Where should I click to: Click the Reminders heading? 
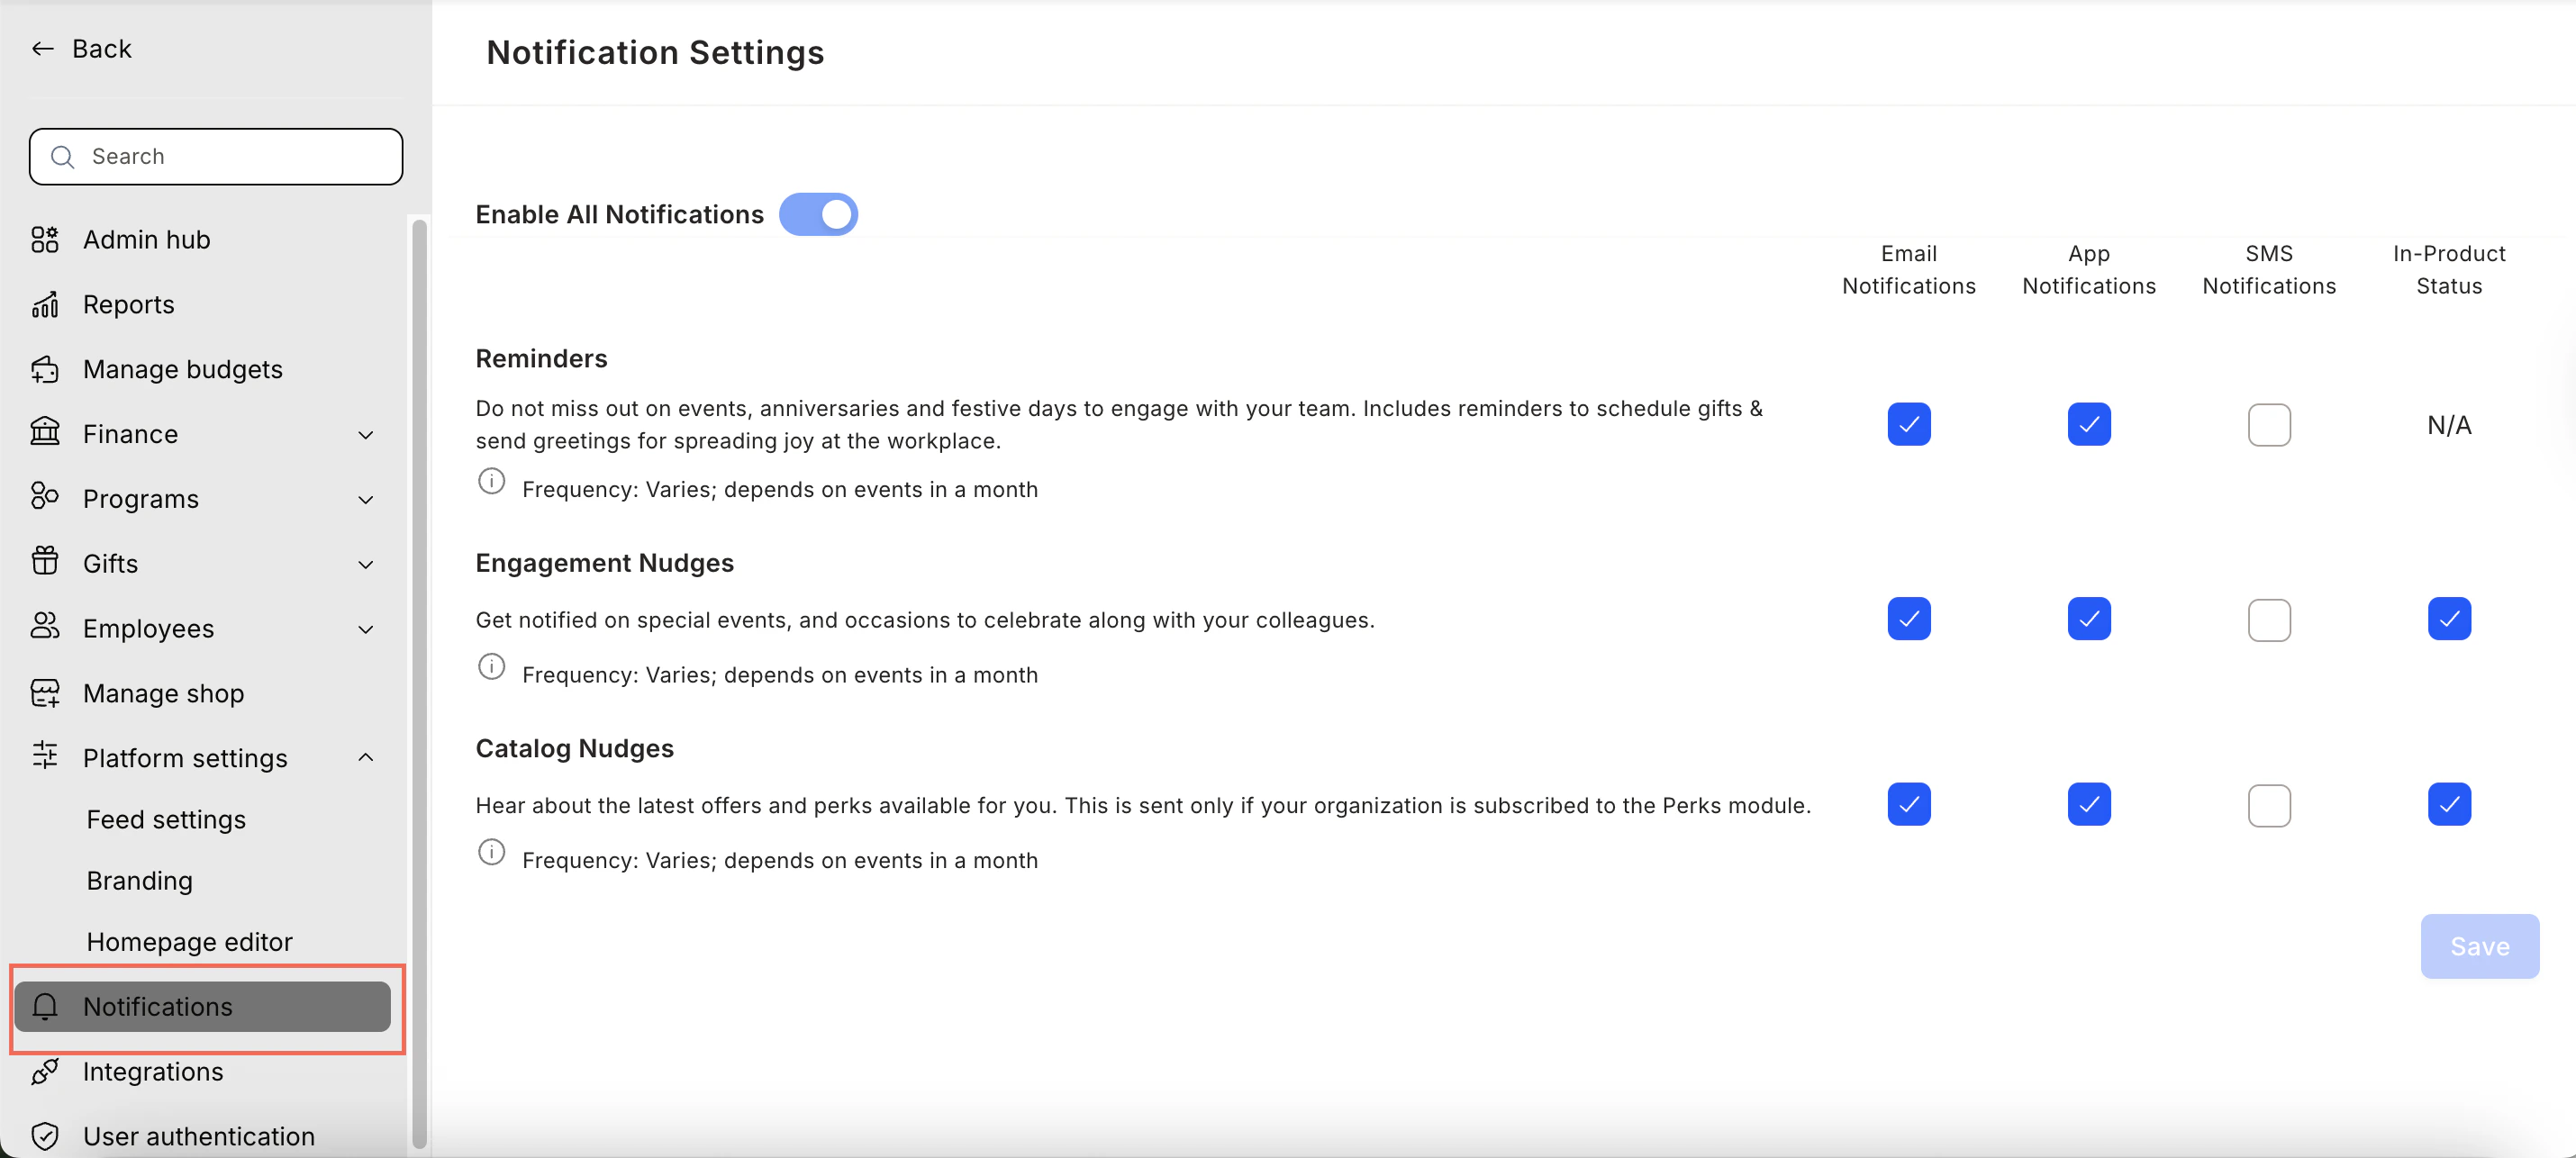point(541,358)
